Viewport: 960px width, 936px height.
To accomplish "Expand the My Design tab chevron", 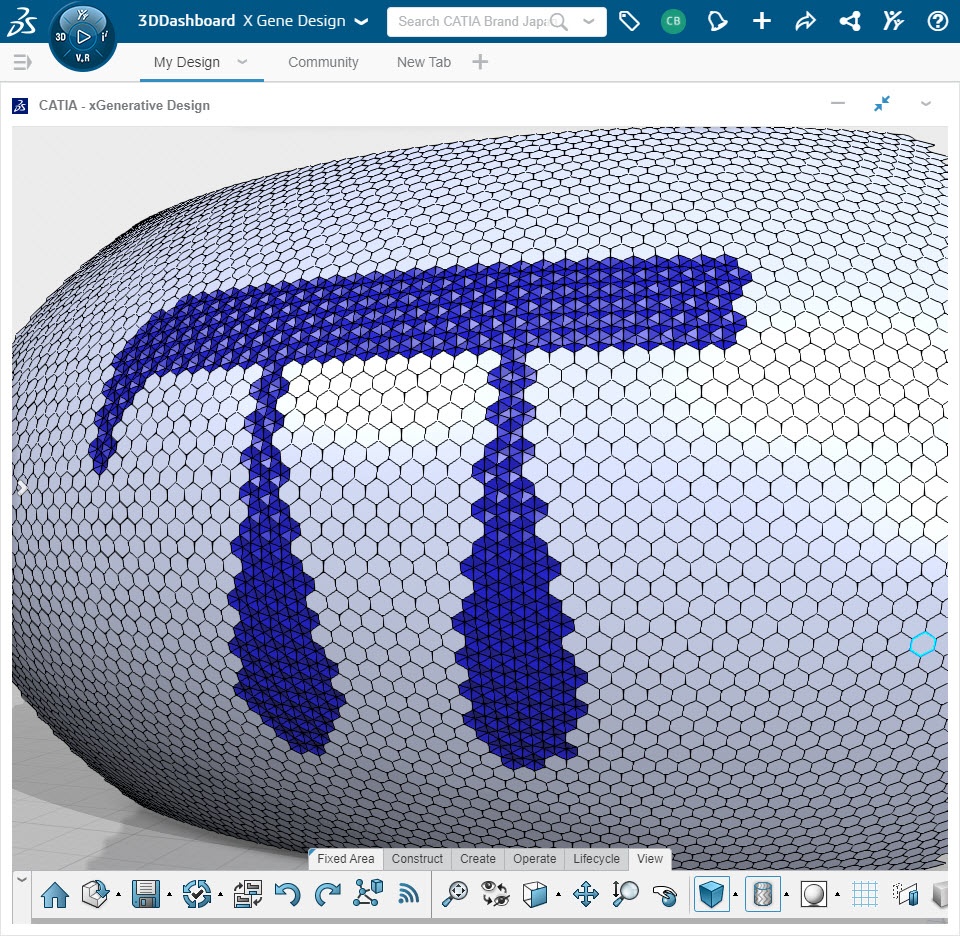I will click(242, 62).
